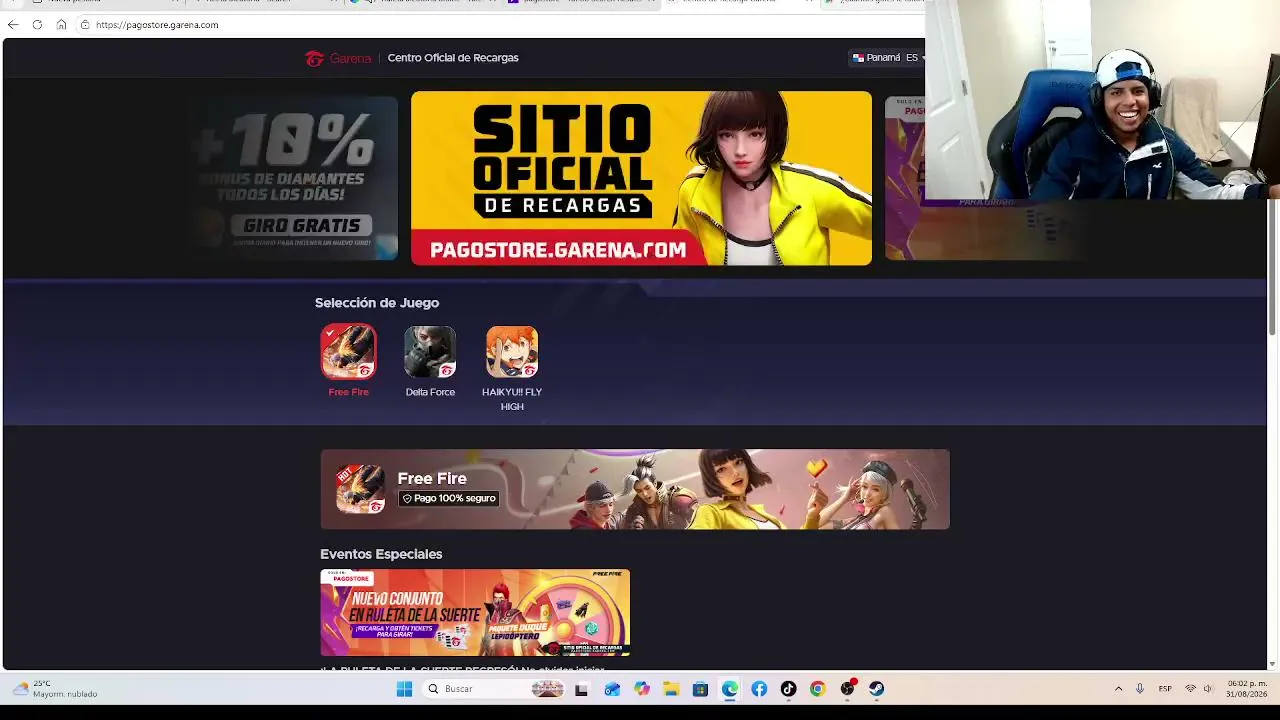
Task: Open Steam from the taskbar
Action: click(x=876, y=689)
